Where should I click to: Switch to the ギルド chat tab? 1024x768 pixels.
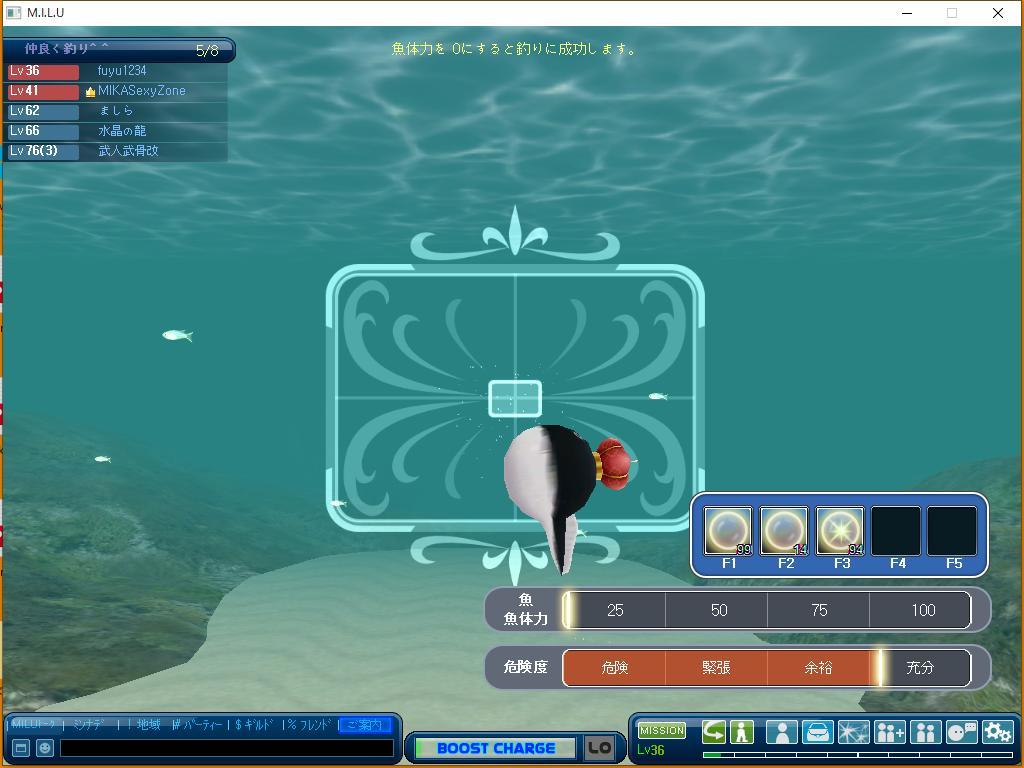coord(254,725)
